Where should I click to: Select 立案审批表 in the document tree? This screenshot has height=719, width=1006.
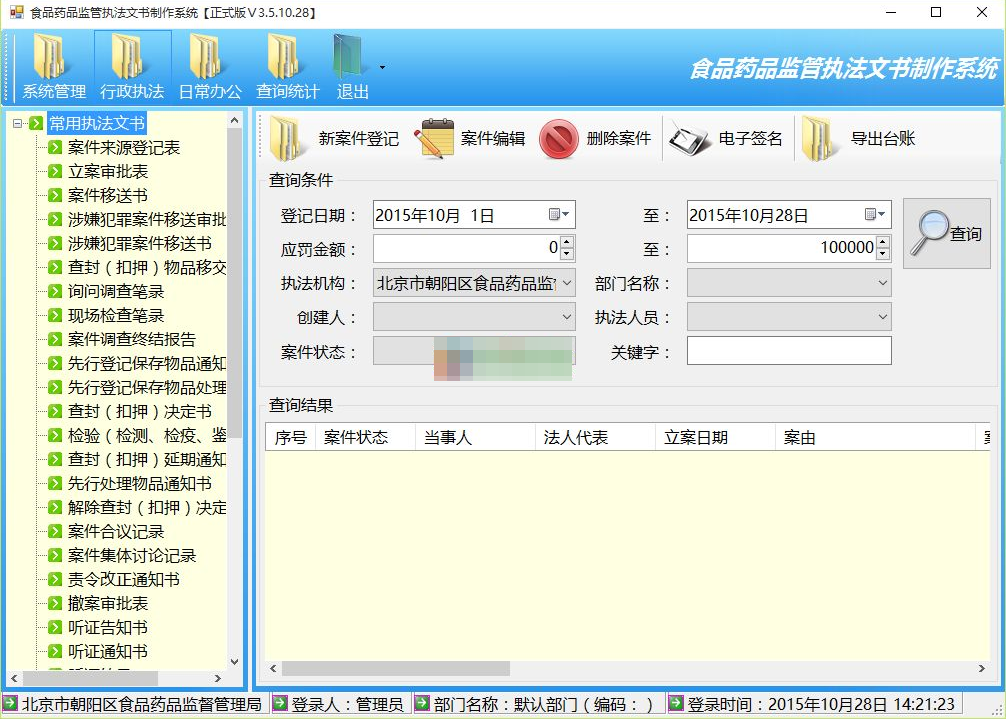(x=108, y=172)
